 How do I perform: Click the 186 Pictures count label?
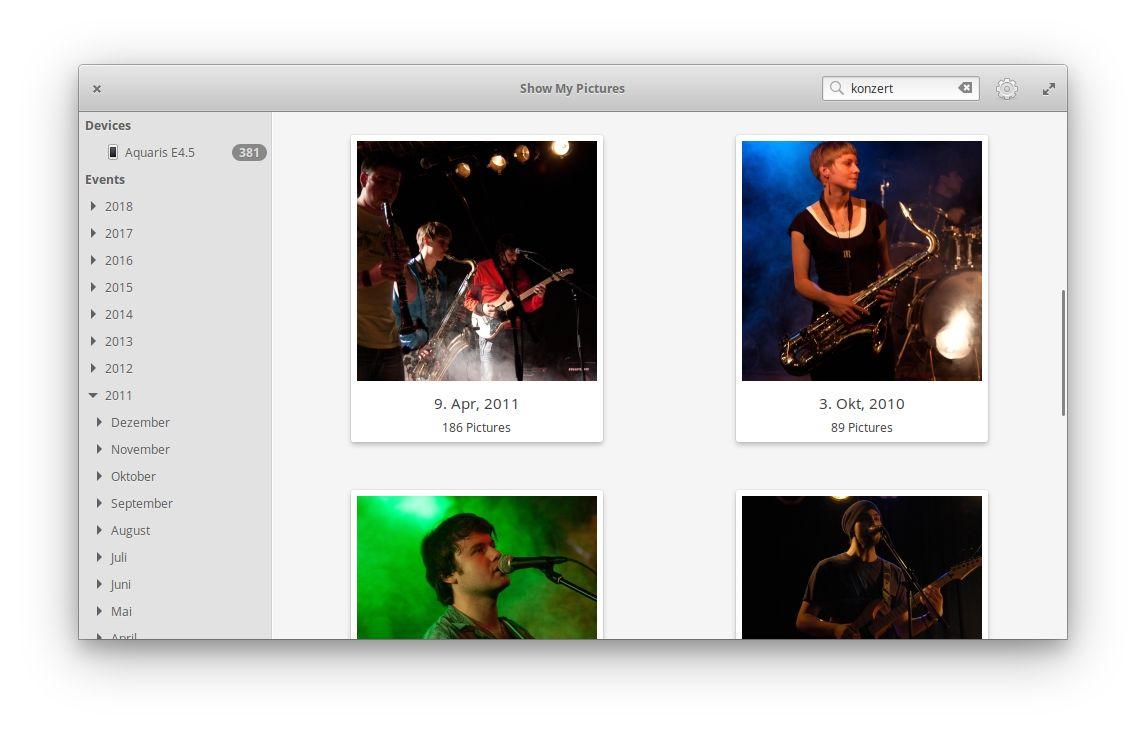click(x=477, y=427)
